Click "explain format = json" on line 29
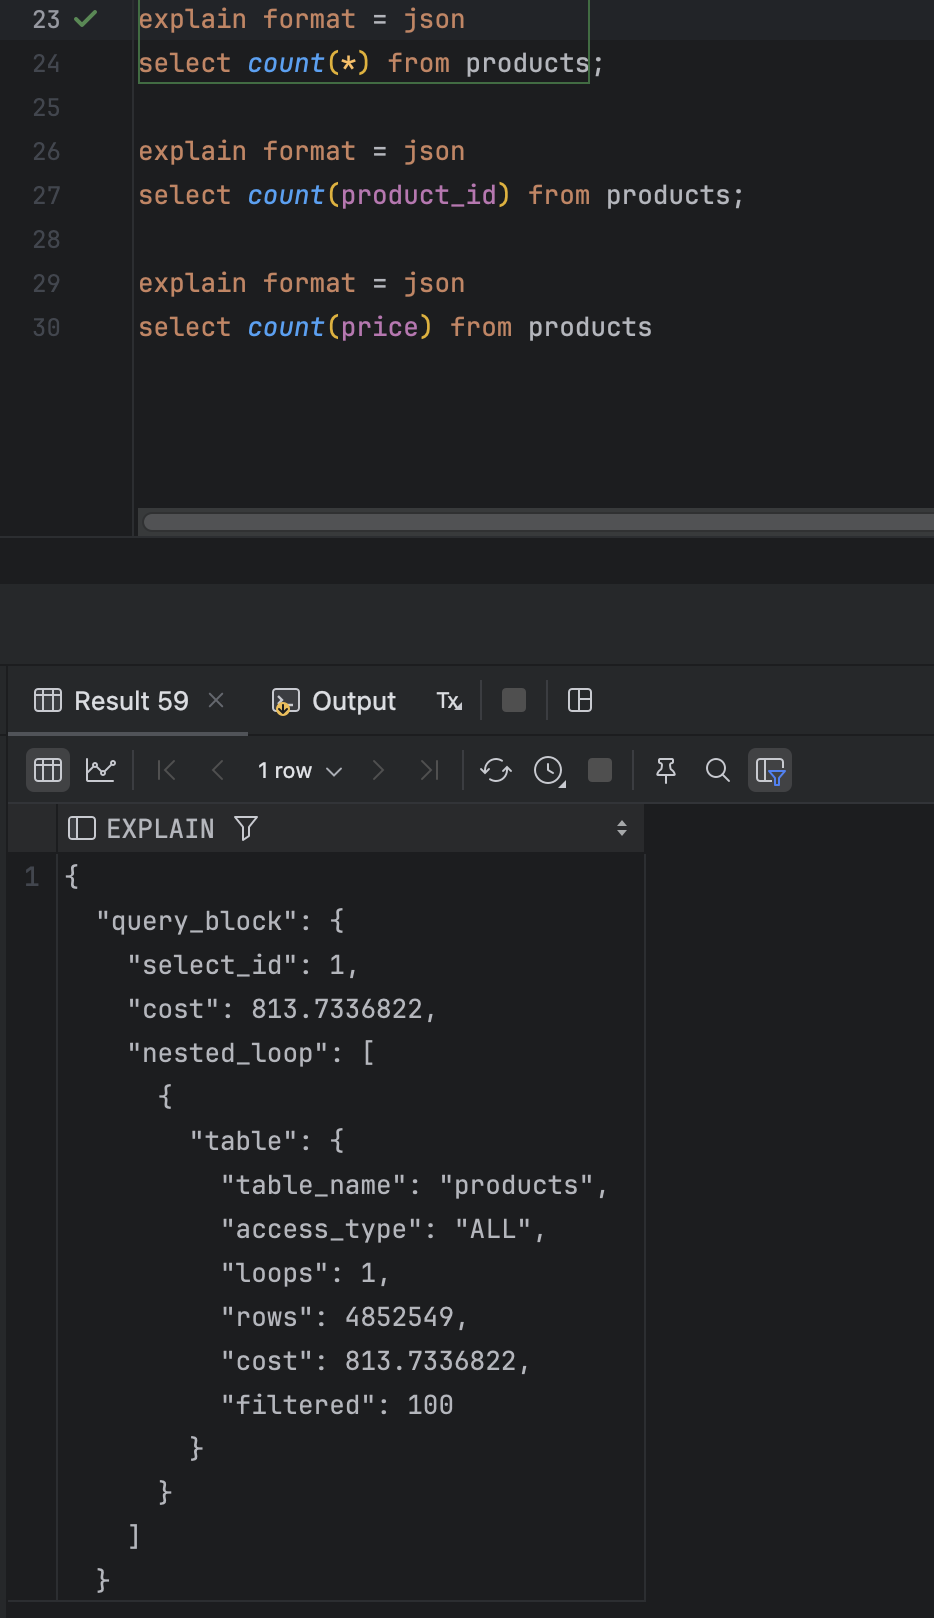This screenshot has width=934, height=1618. (302, 283)
